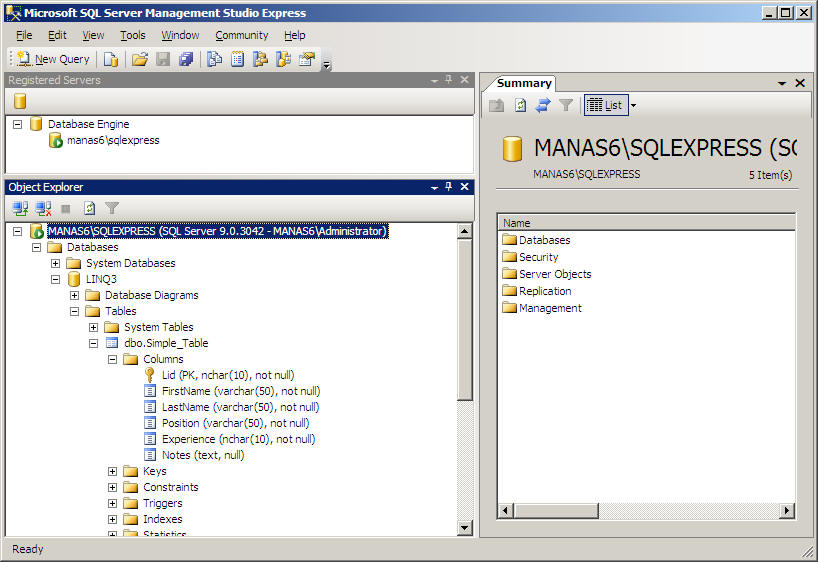Open the Help menu
Viewport: 818px width, 562px height.
tap(295, 35)
